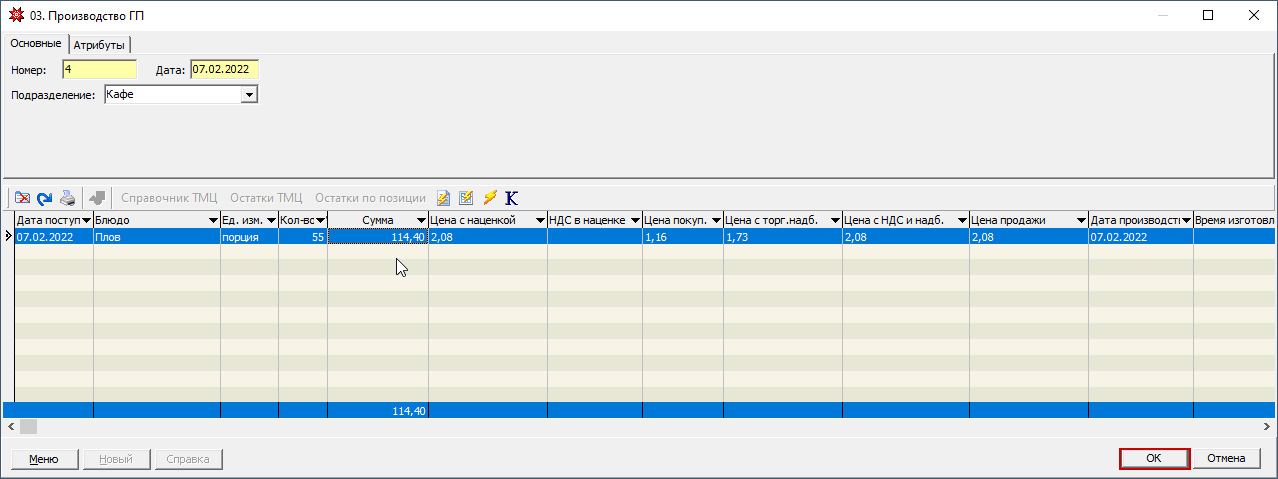Click the delete row icon with red X
This screenshot has width=1278, height=479.
click(23, 198)
